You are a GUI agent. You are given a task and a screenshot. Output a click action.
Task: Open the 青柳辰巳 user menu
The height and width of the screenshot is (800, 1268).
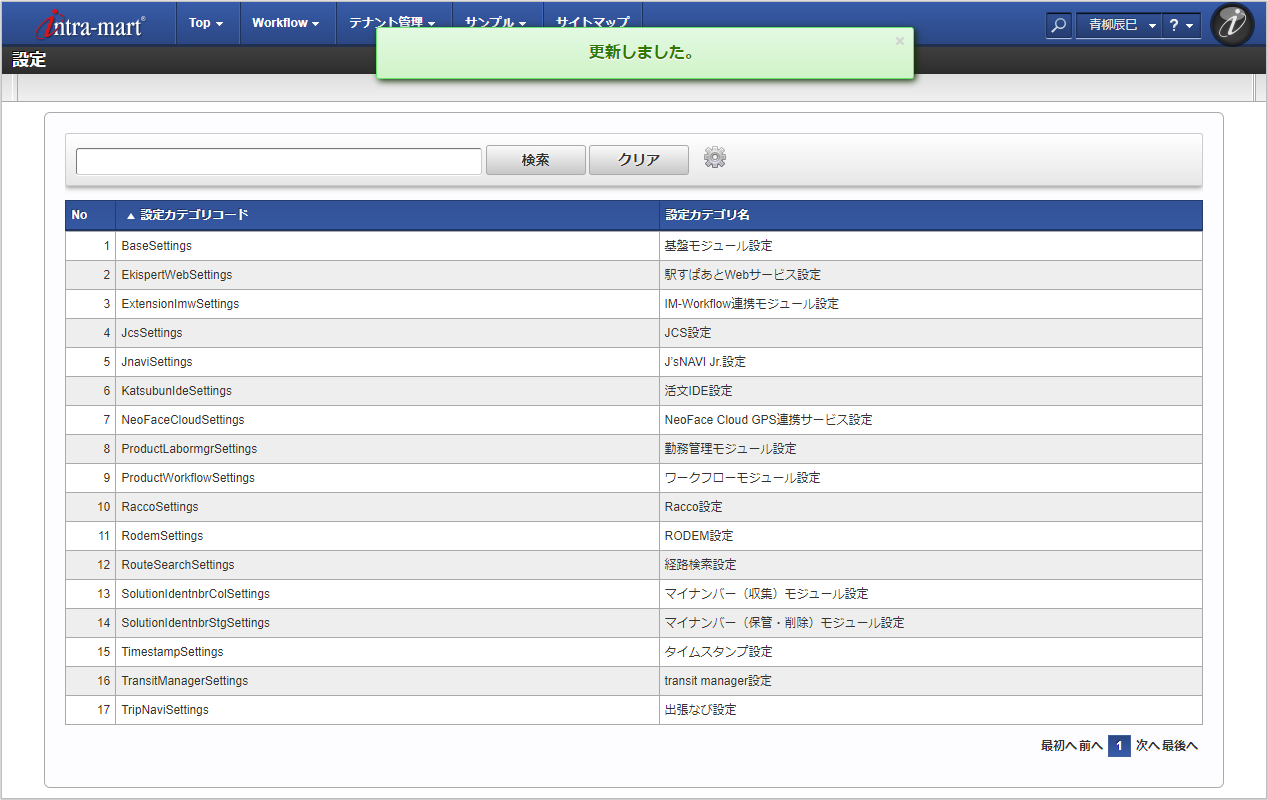pos(1118,25)
